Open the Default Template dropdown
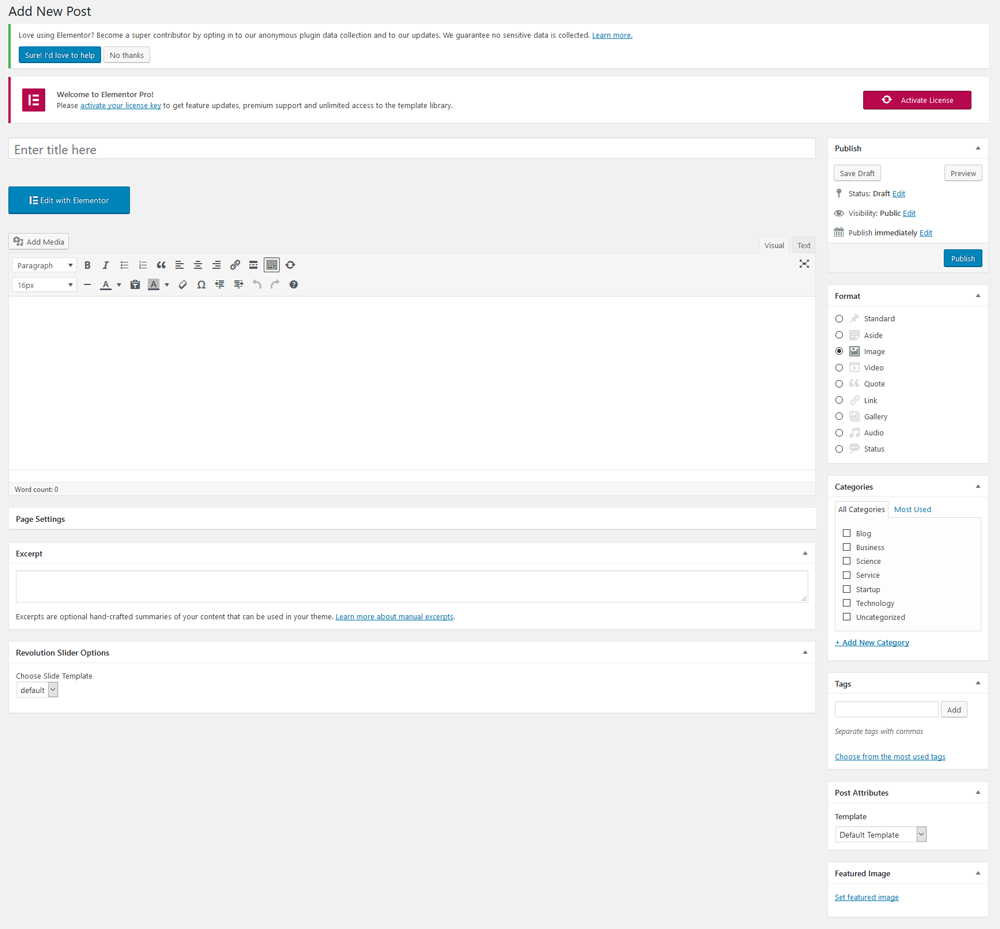Viewport: 1000px width, 929px height. click(x=880, y=834)
